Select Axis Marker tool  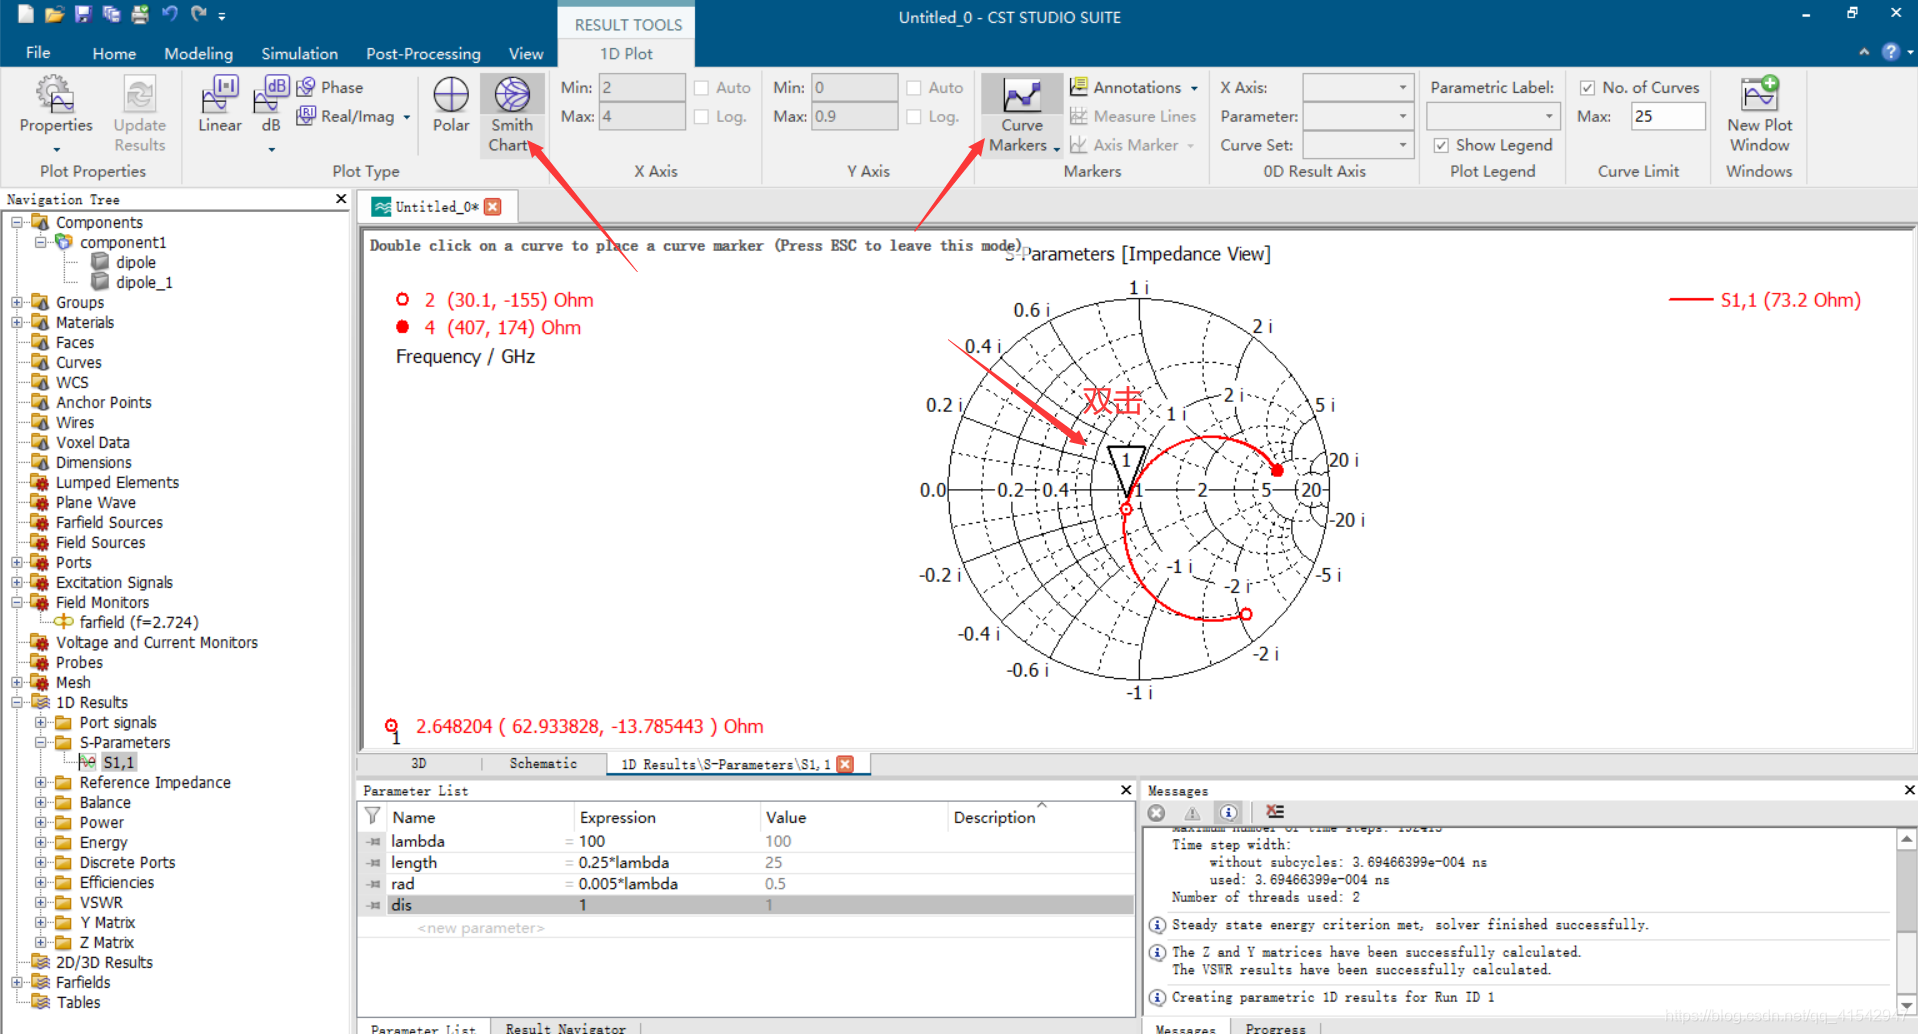(x=1132, y=145)
